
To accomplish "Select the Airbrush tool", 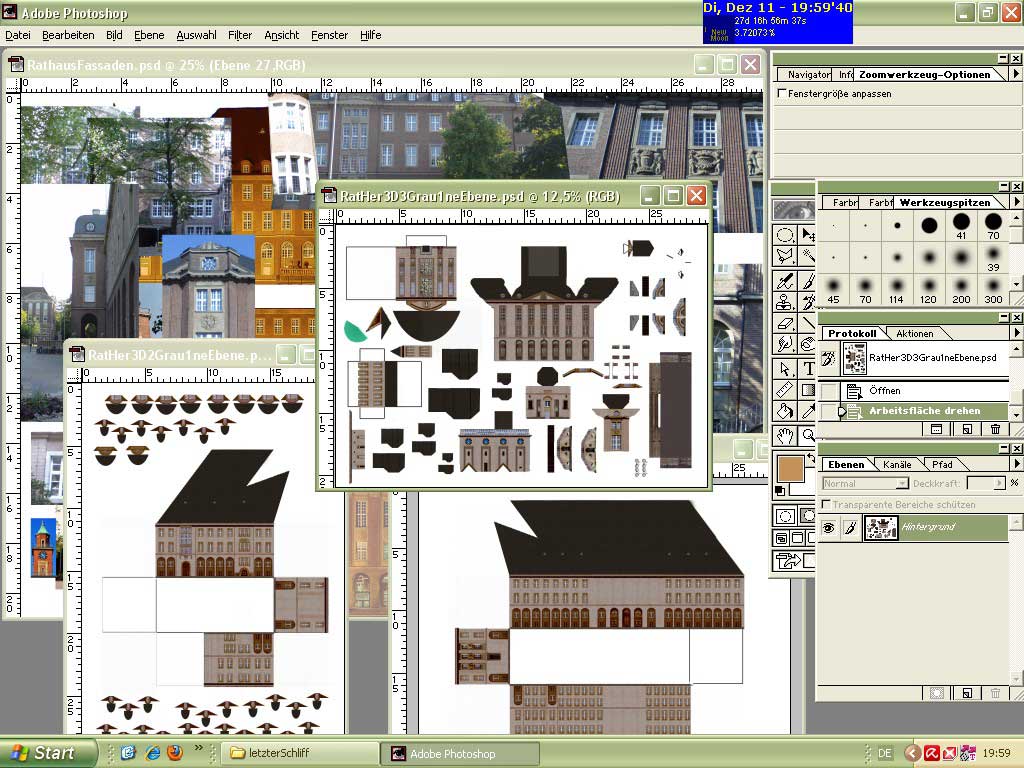I will 784,281.
